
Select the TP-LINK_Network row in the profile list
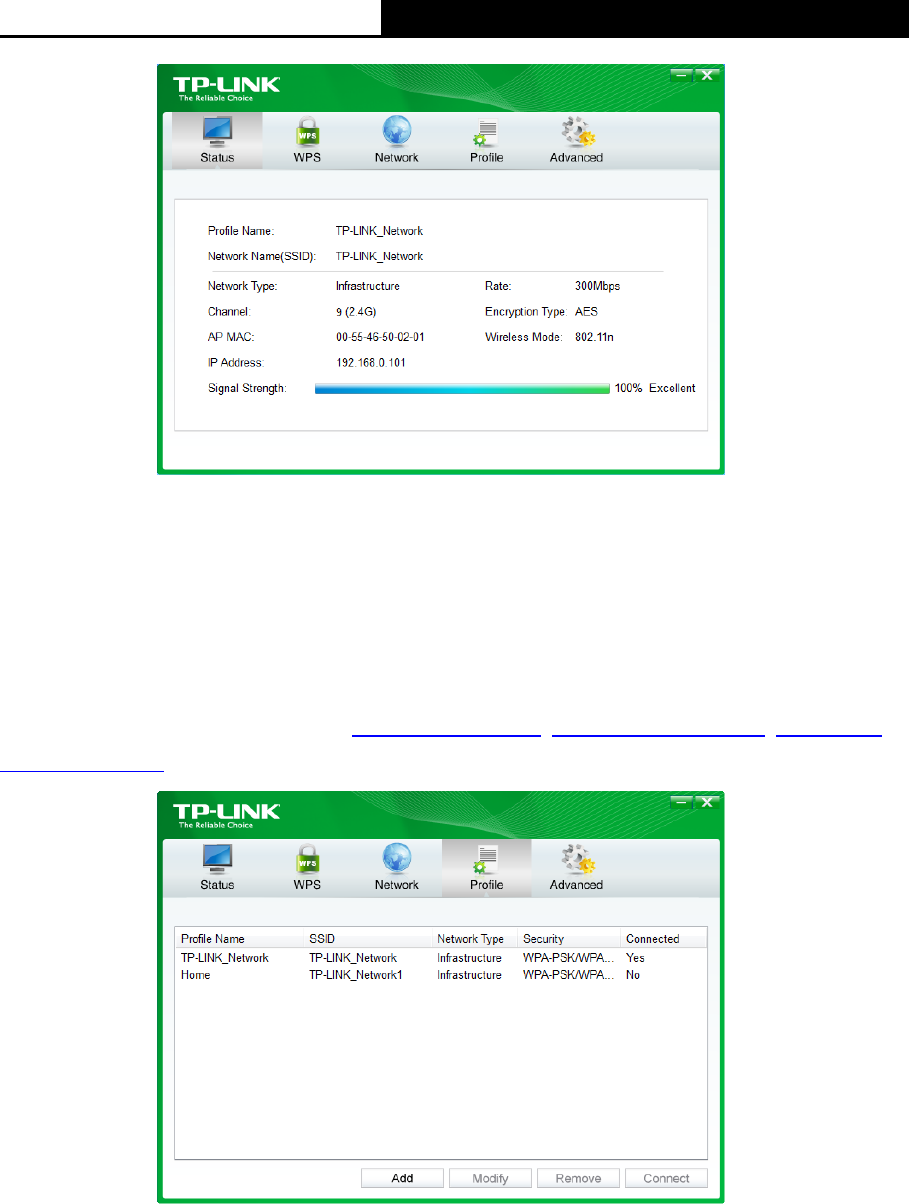[441, 958]
